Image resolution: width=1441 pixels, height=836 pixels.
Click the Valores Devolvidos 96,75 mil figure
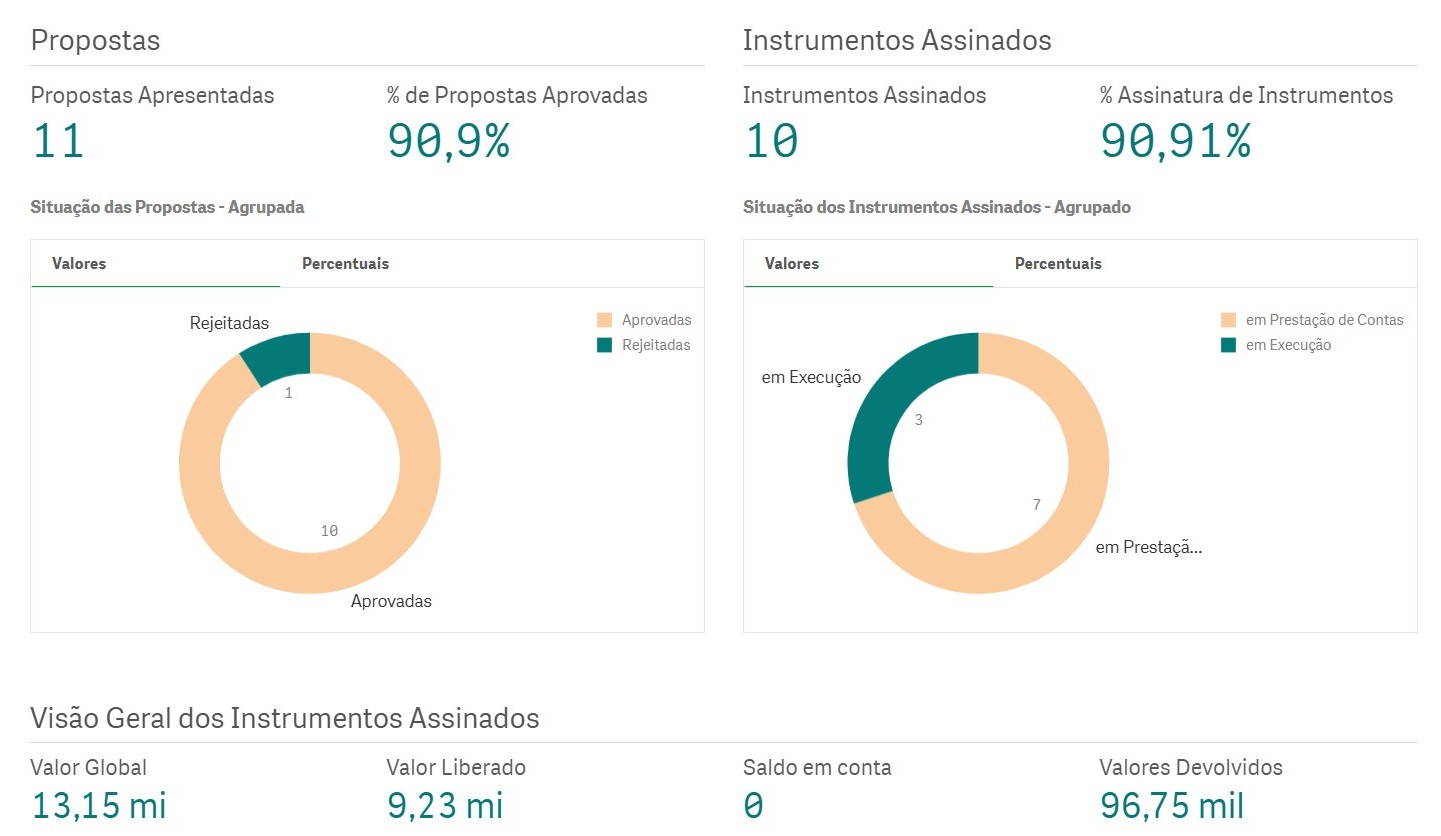(1171, 805)
